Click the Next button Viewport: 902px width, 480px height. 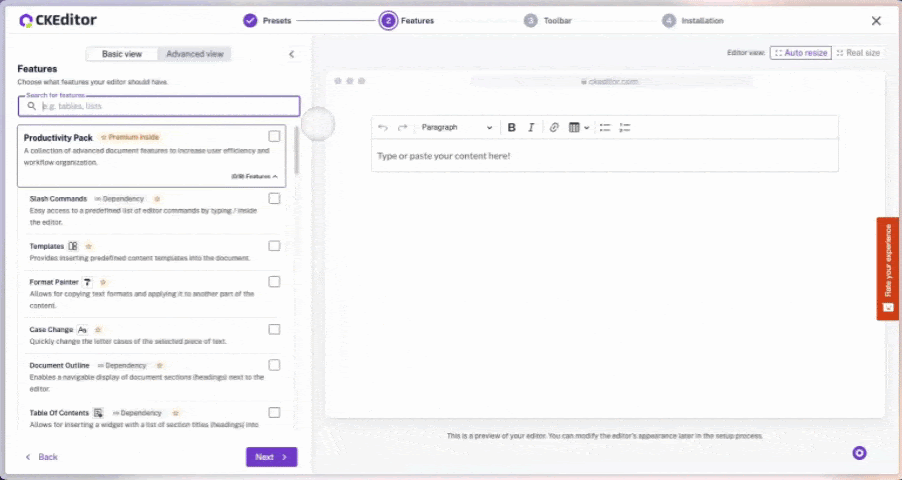tap(271, 457)
